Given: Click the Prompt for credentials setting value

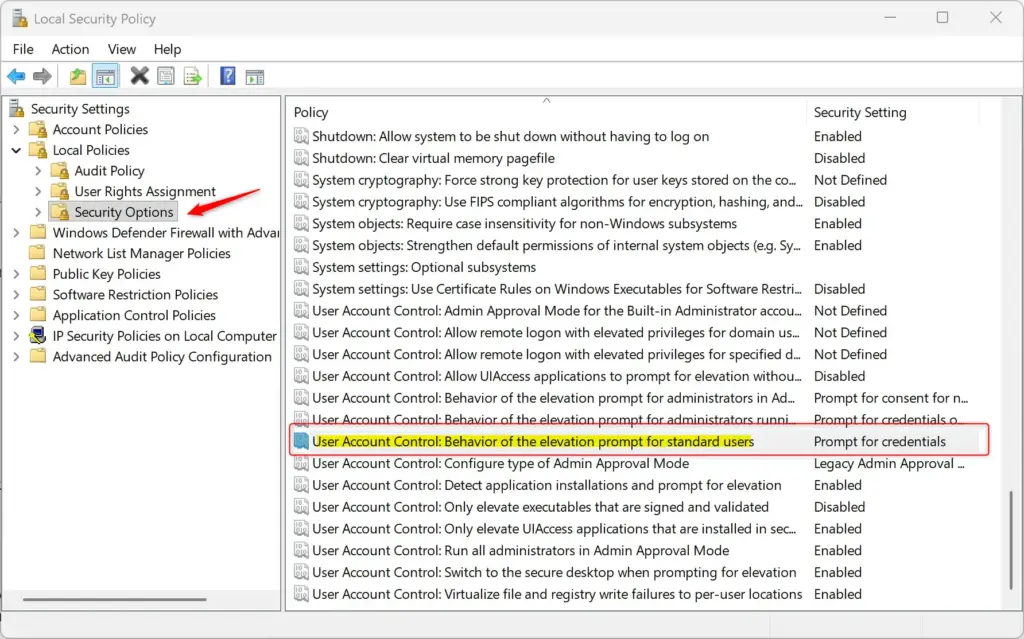Looking at the screenshot, I should point(879,441).
